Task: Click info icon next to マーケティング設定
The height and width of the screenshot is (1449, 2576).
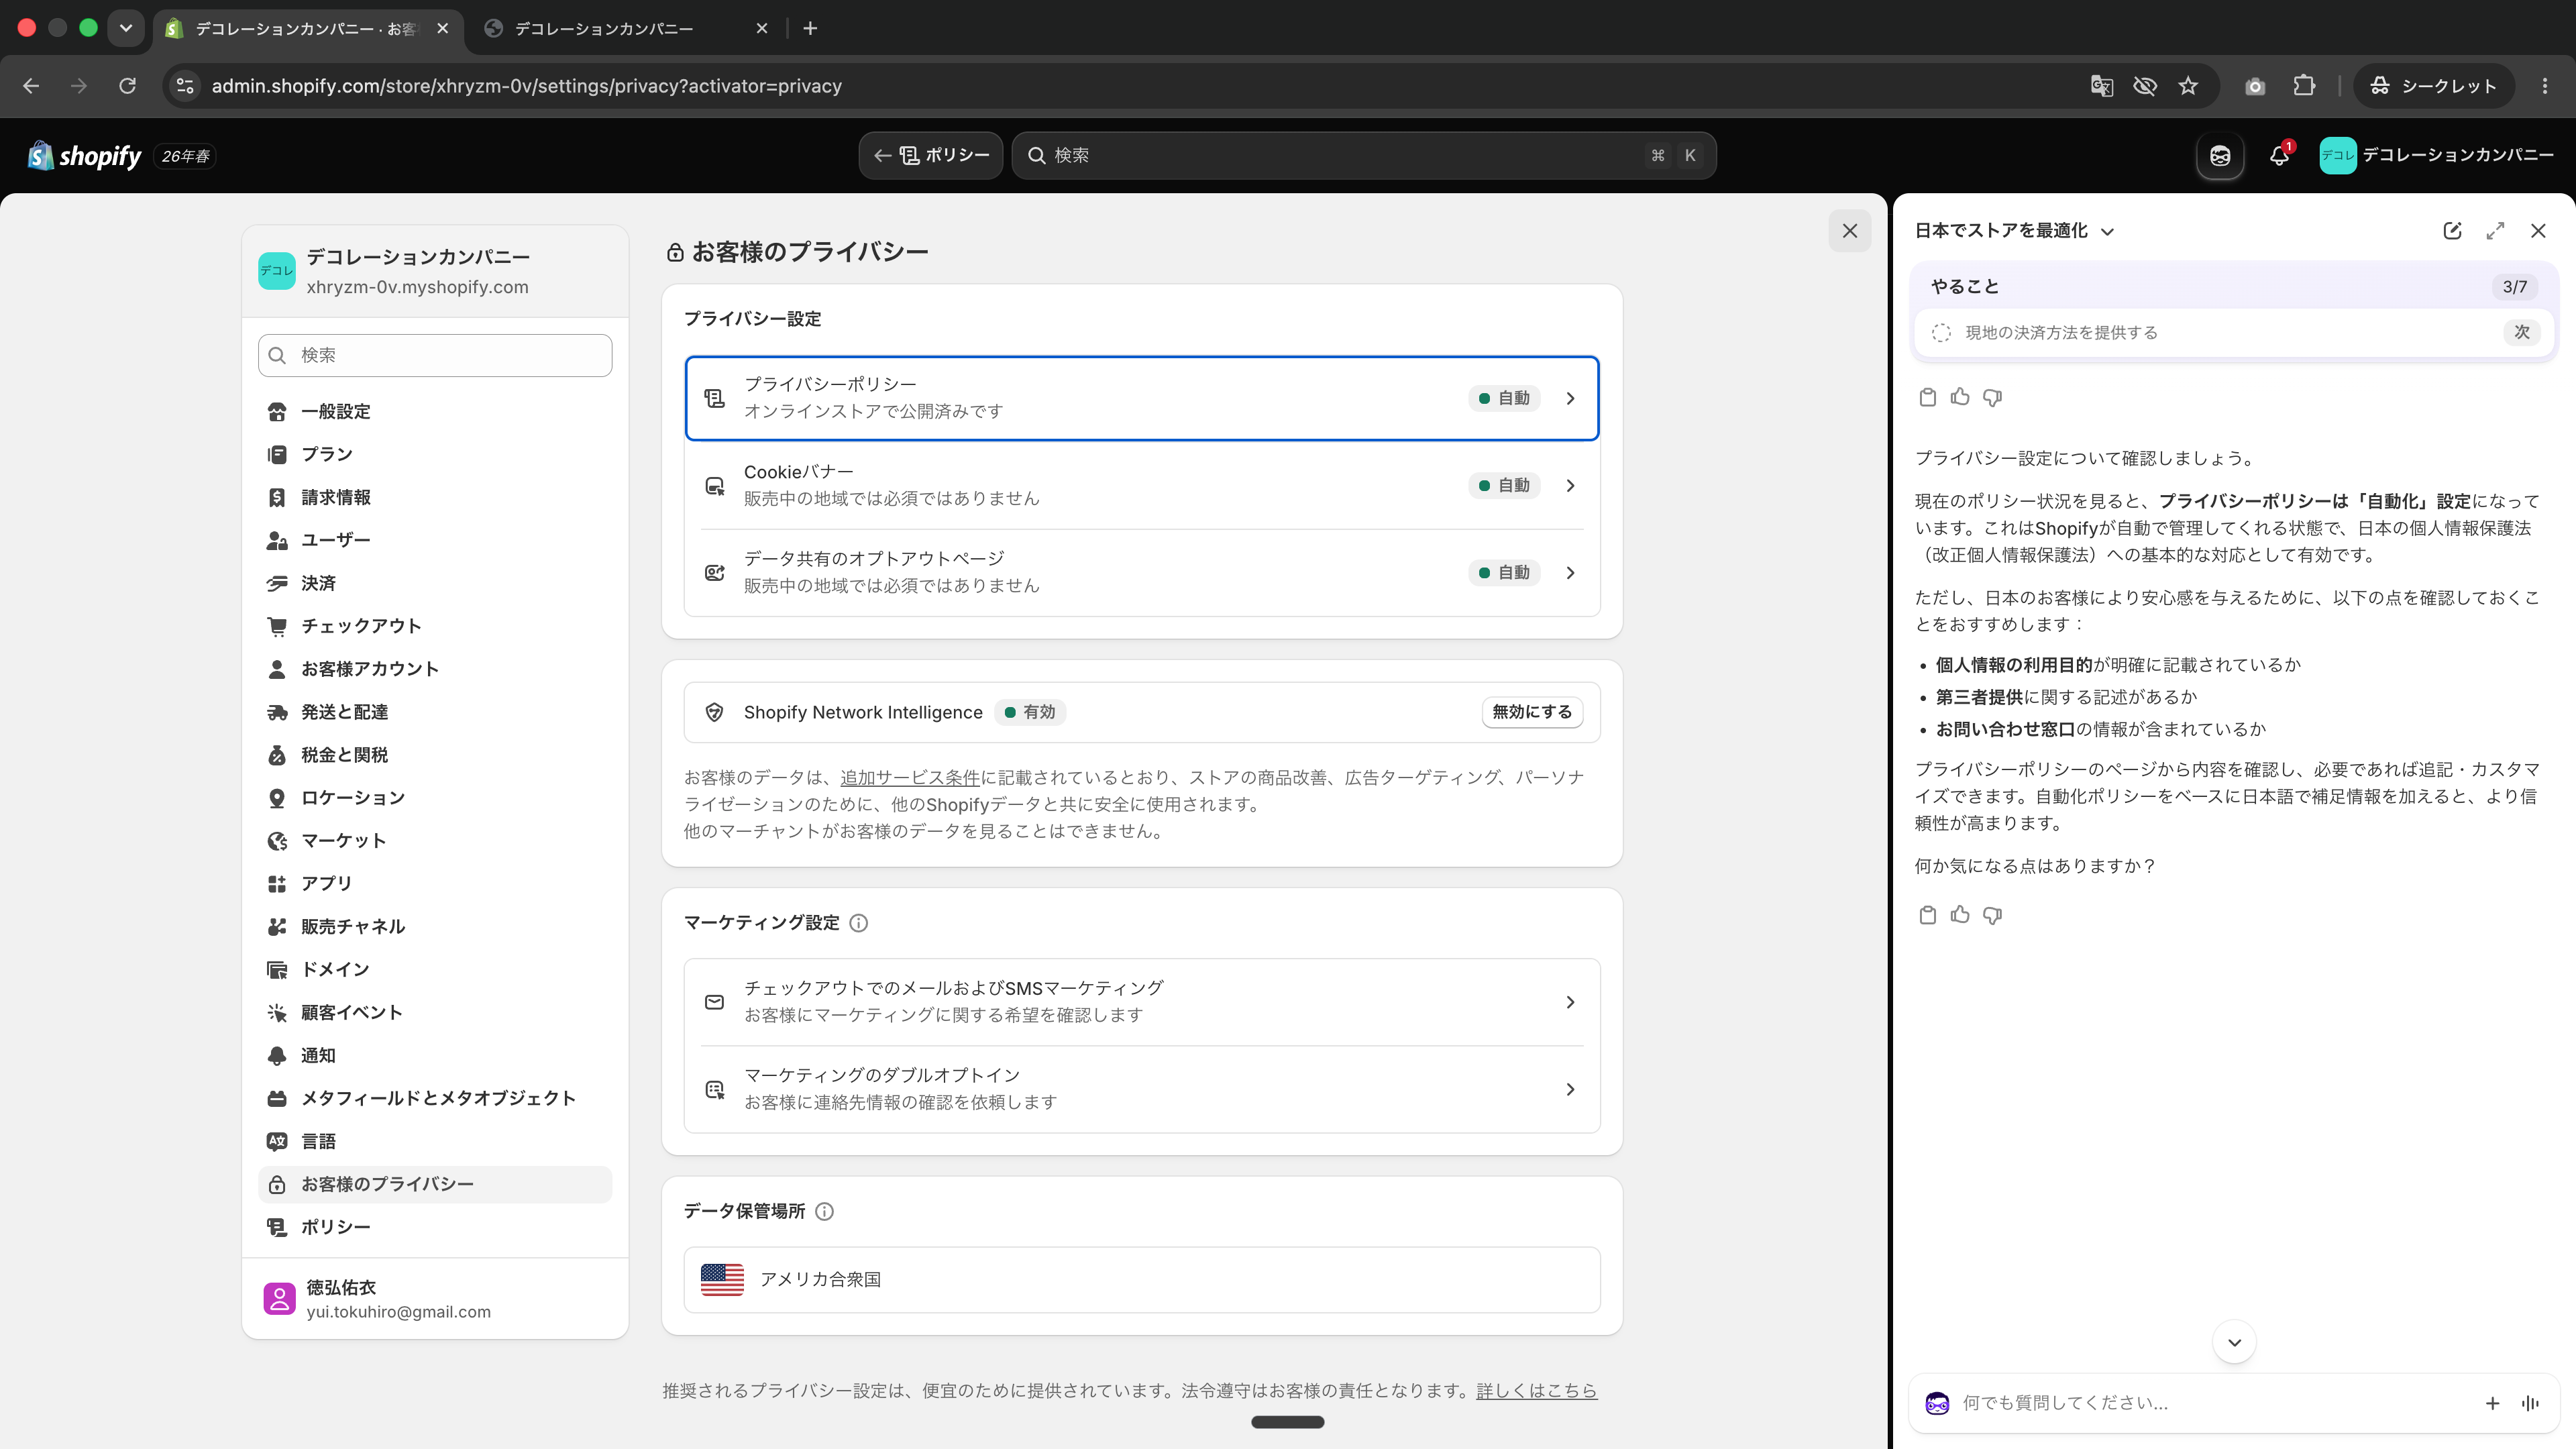Action: [x=858, y=923]
